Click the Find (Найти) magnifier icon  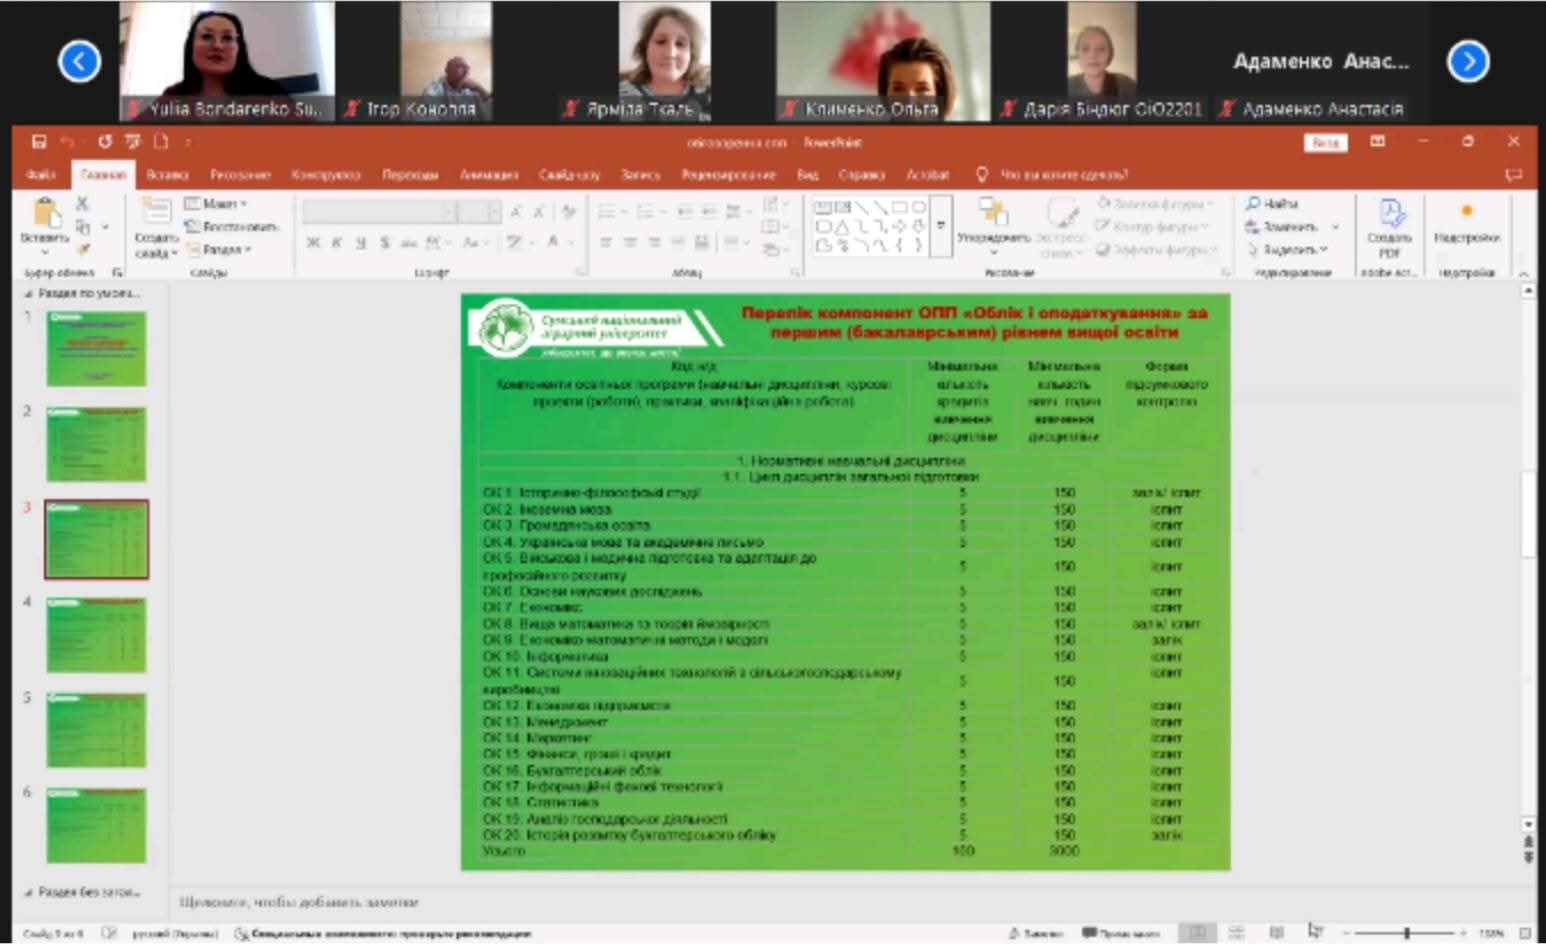pos(1253,203)
